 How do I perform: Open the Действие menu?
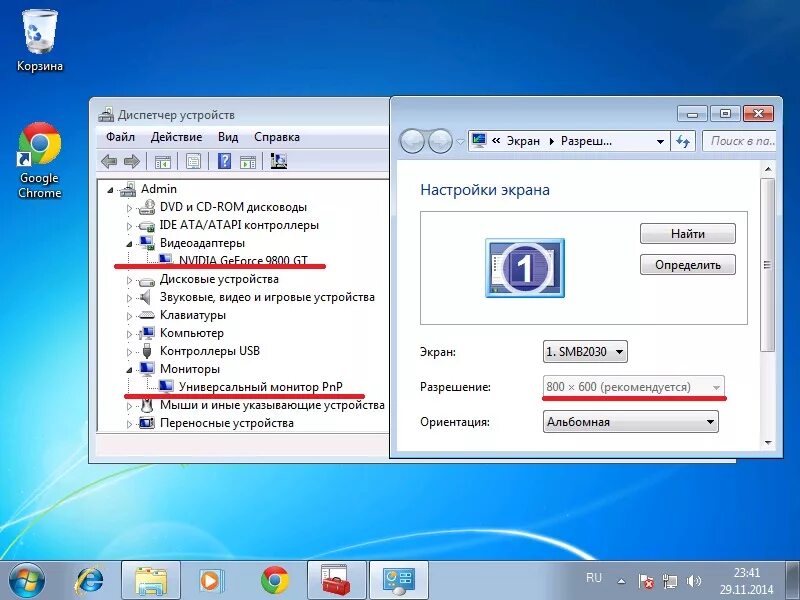(x=177, y=137)
